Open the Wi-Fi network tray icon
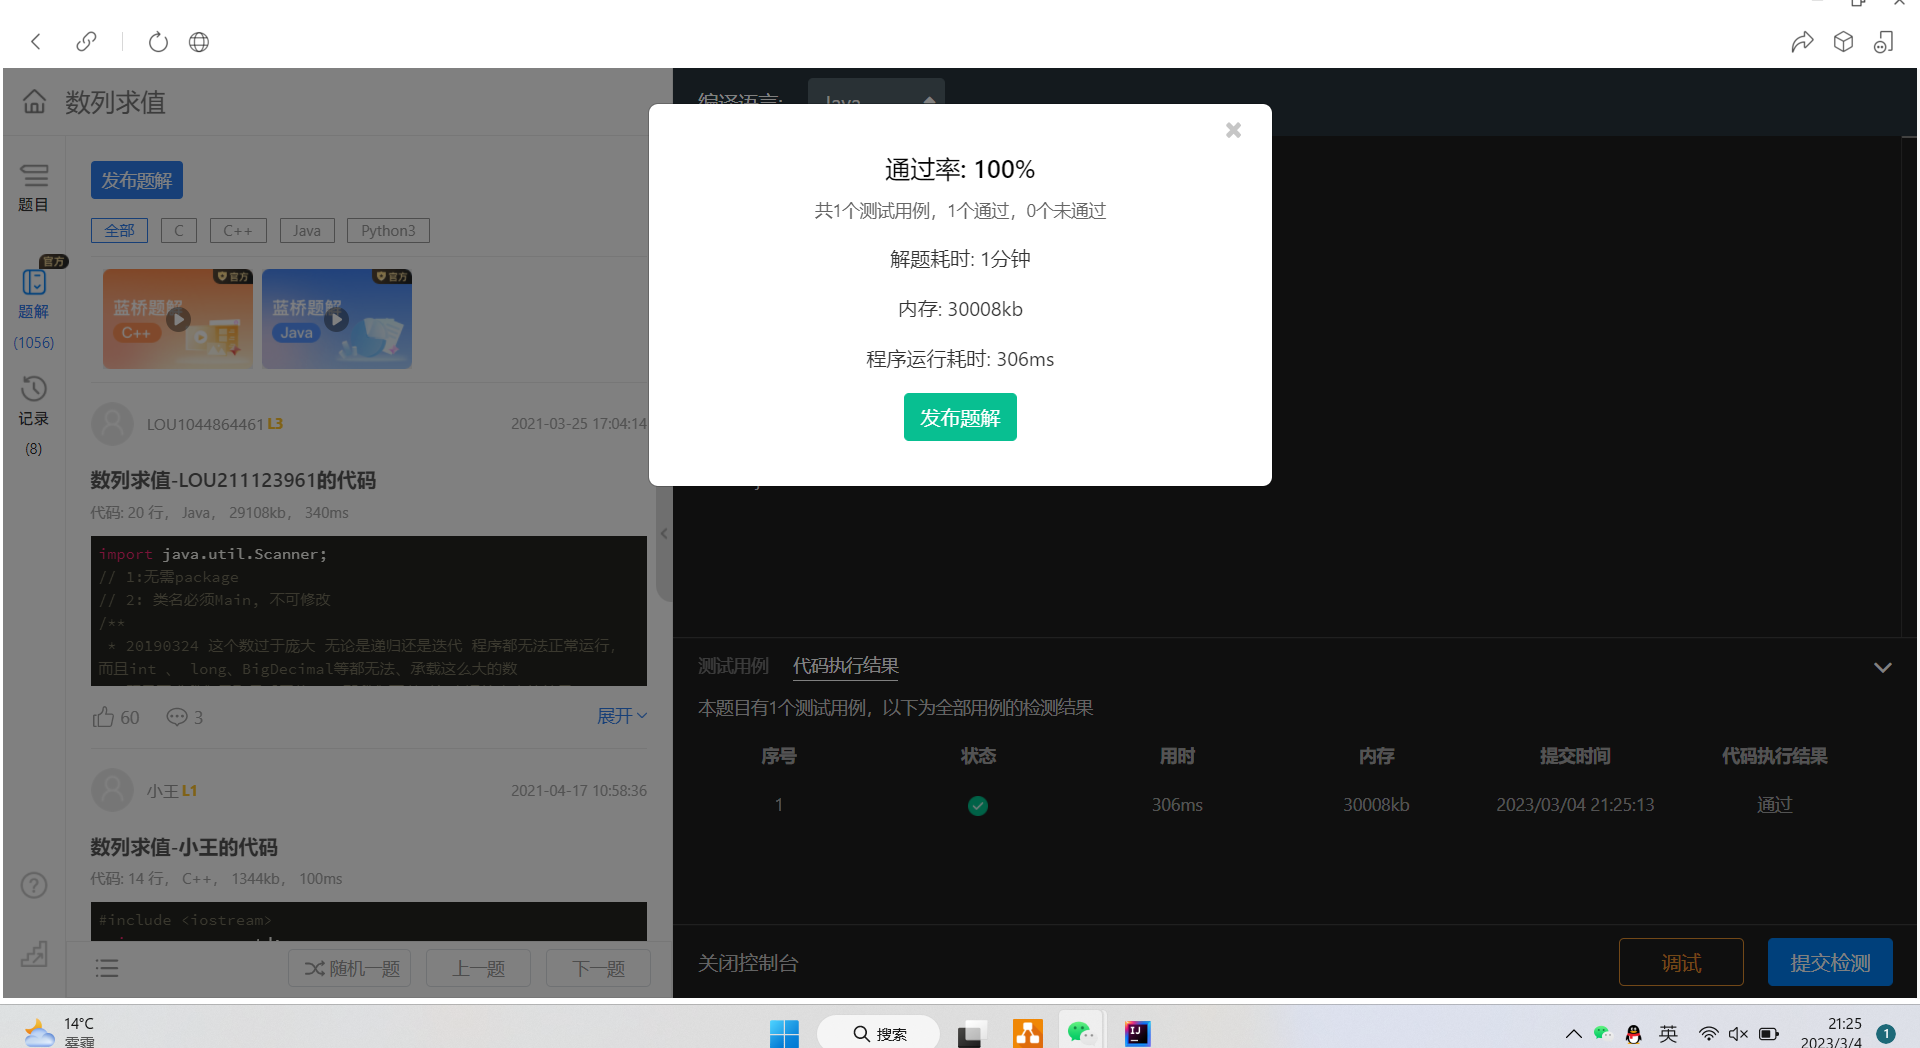 [x=1709, y=1034]
